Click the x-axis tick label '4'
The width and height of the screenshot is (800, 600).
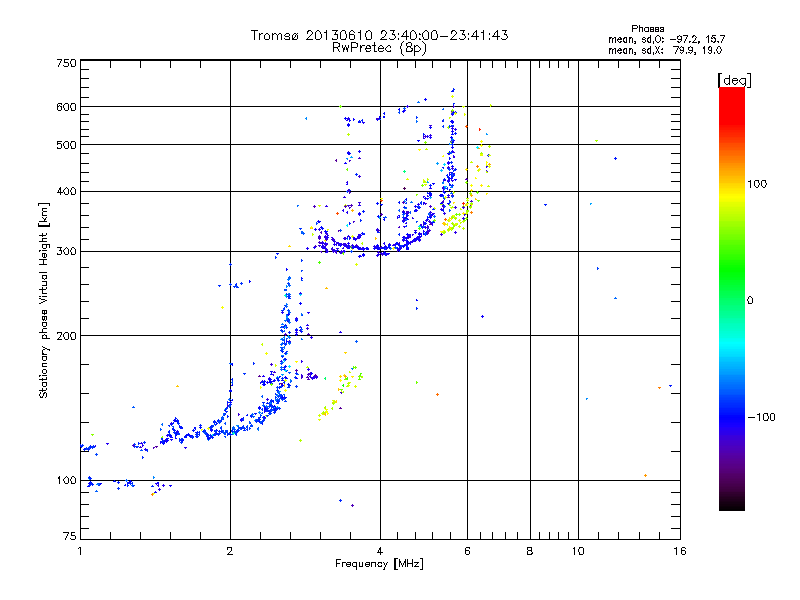click(x=380, y=551)
